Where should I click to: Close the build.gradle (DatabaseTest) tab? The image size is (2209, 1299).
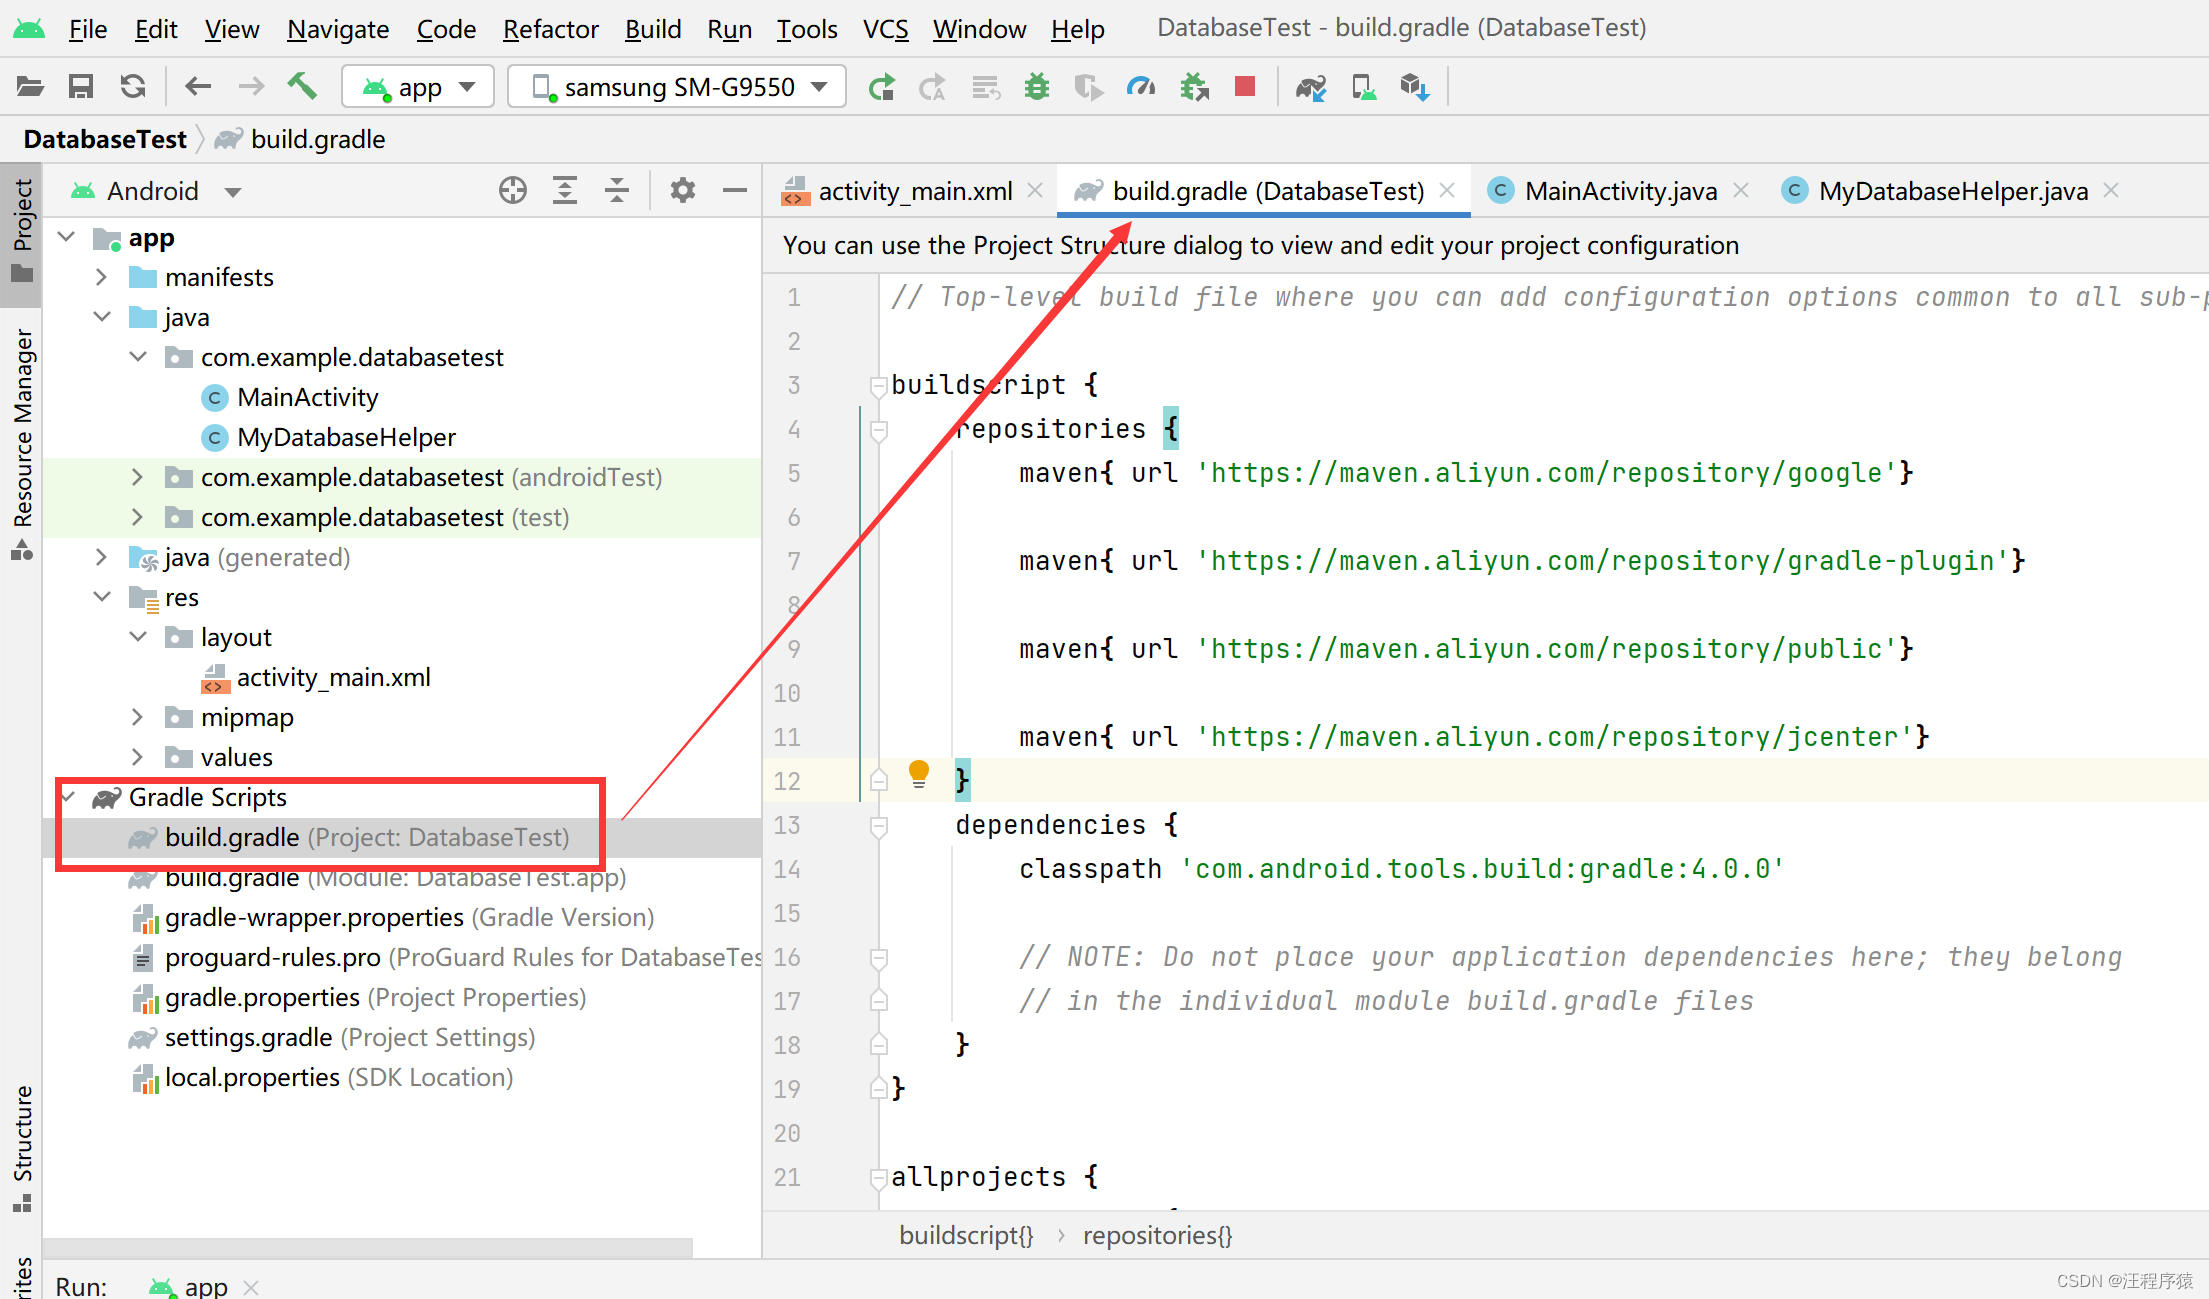[x=1447, y=190]
